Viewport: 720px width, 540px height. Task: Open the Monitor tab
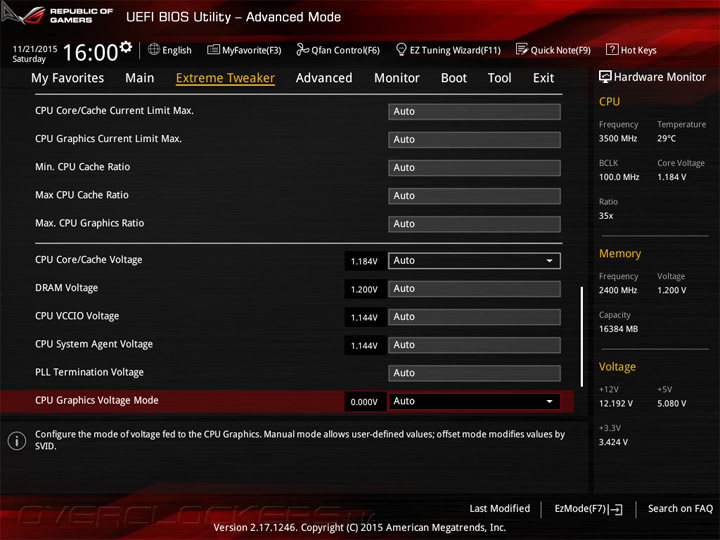397,78
